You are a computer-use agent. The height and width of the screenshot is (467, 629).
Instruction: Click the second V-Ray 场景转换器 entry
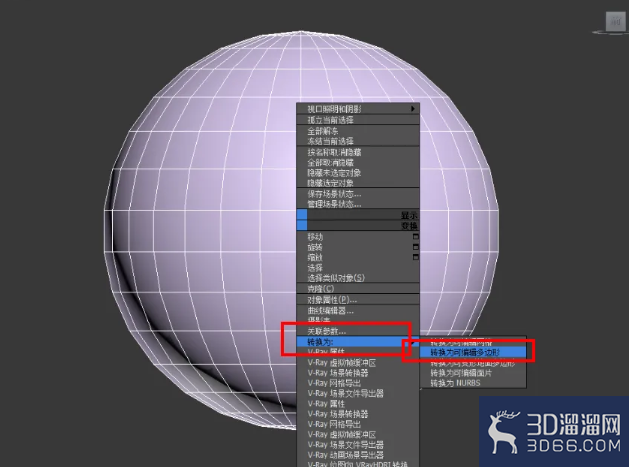tap(358, 414)
